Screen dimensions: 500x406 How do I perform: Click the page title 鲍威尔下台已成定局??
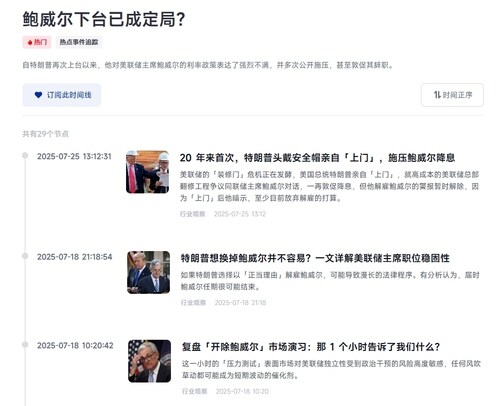pyautogui.click(x=104, y=19)
